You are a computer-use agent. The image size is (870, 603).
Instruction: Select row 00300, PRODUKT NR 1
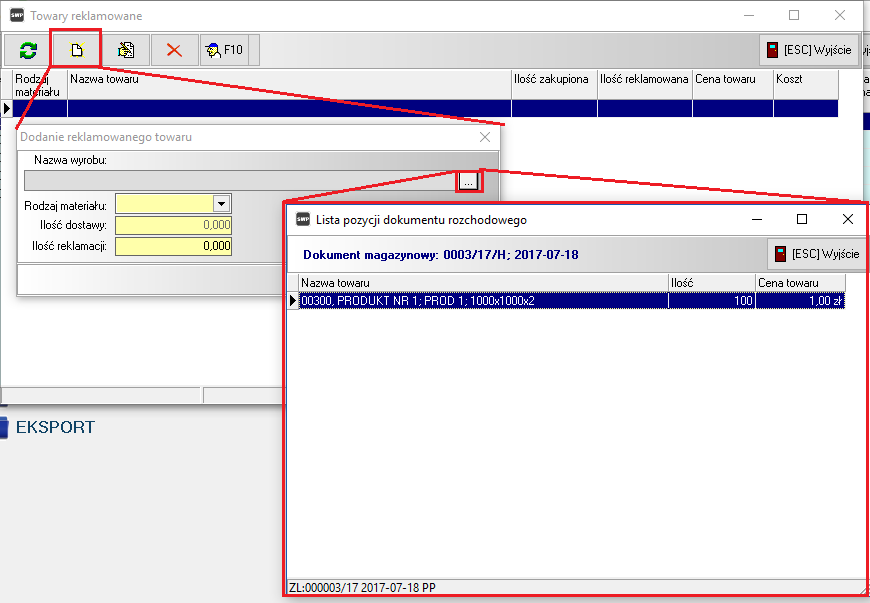[480, 300]
